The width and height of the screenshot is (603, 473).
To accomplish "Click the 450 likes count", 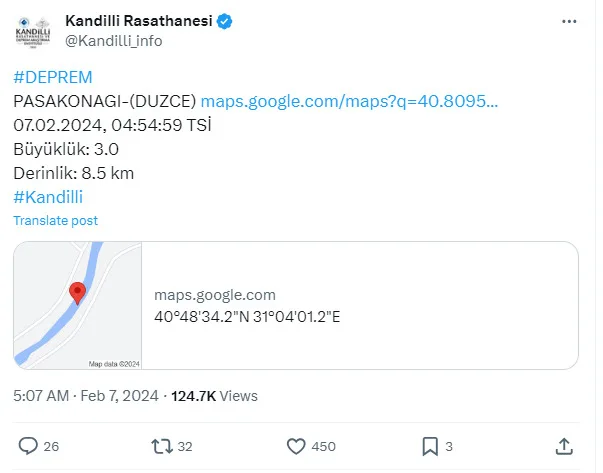I will click(x=323, y=446).
